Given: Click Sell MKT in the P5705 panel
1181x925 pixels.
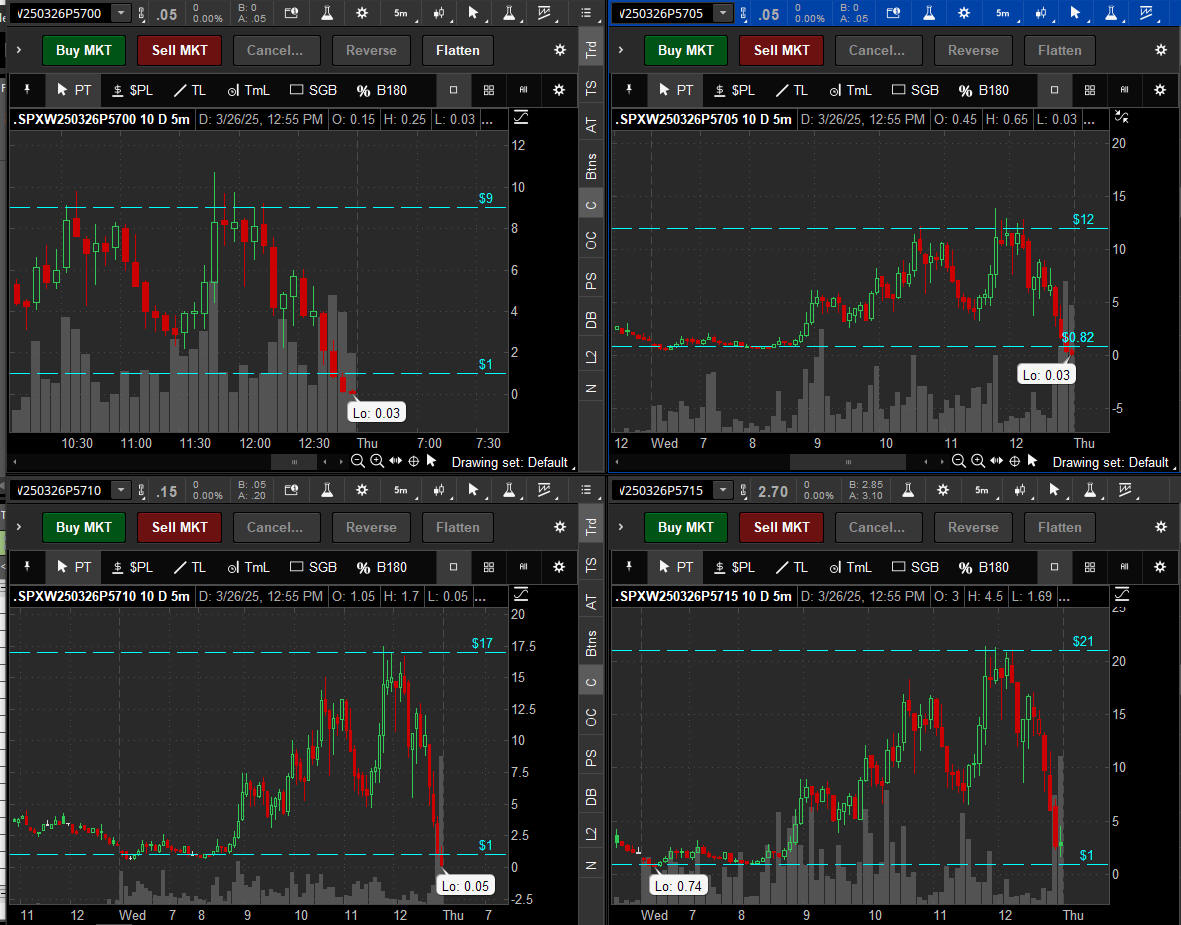Looking at the screenshot, I should coord(781,50).
